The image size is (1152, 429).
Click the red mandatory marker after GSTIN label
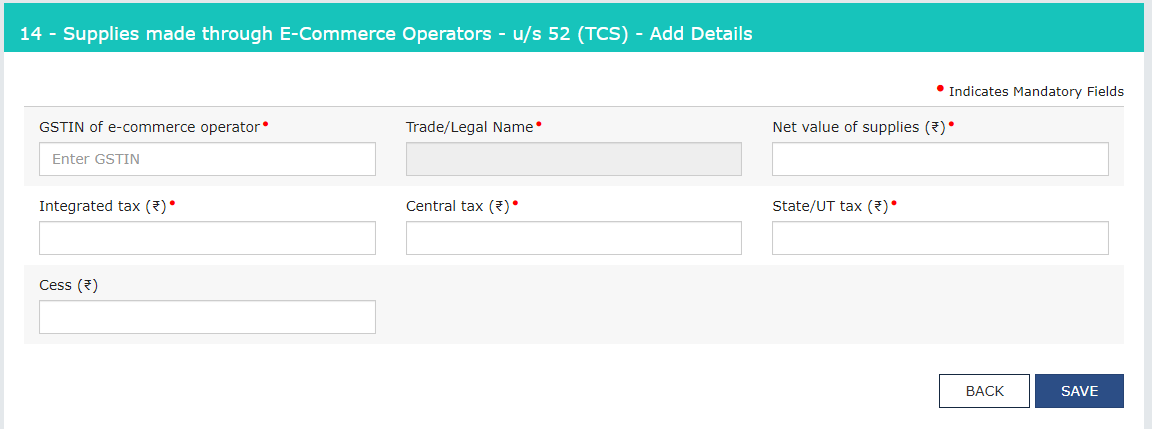266,124
